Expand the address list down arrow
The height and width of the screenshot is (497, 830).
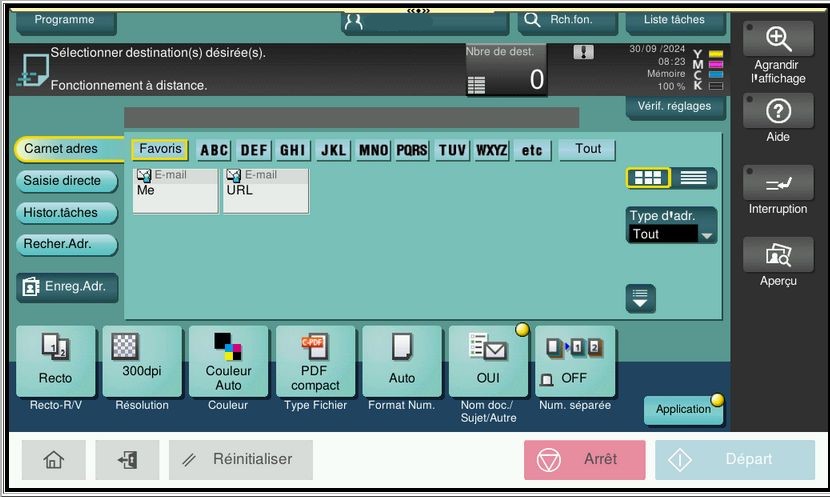[640, 299]
